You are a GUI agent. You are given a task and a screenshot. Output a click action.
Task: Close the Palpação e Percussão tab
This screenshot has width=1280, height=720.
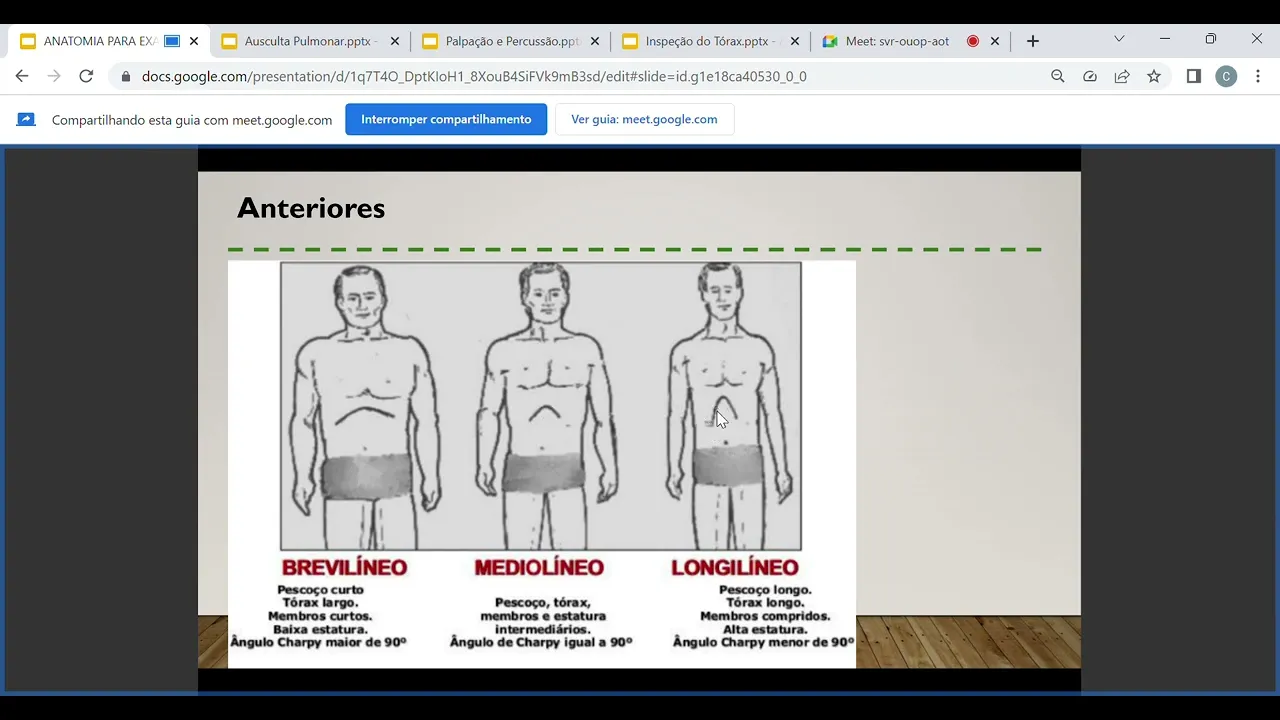tap(594, 41)
